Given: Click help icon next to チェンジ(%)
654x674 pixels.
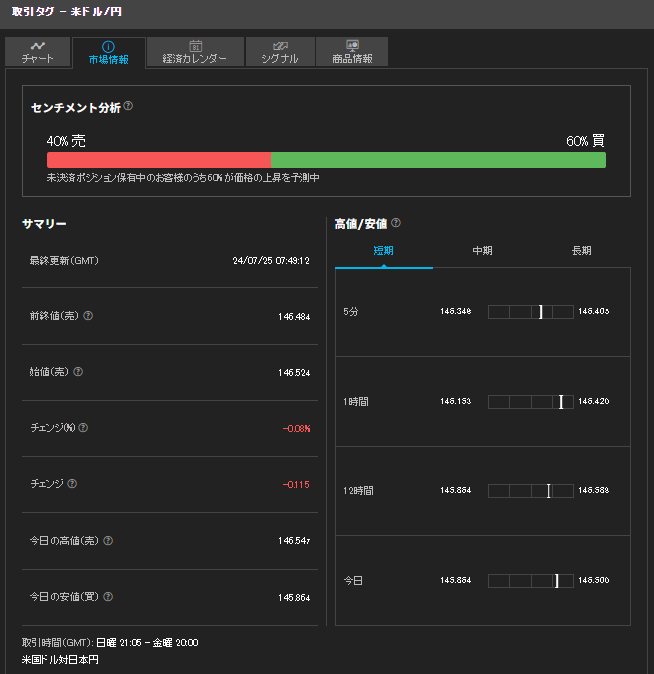Looking at the screenshot, I should pyautogui.click(x=83, y=428).
